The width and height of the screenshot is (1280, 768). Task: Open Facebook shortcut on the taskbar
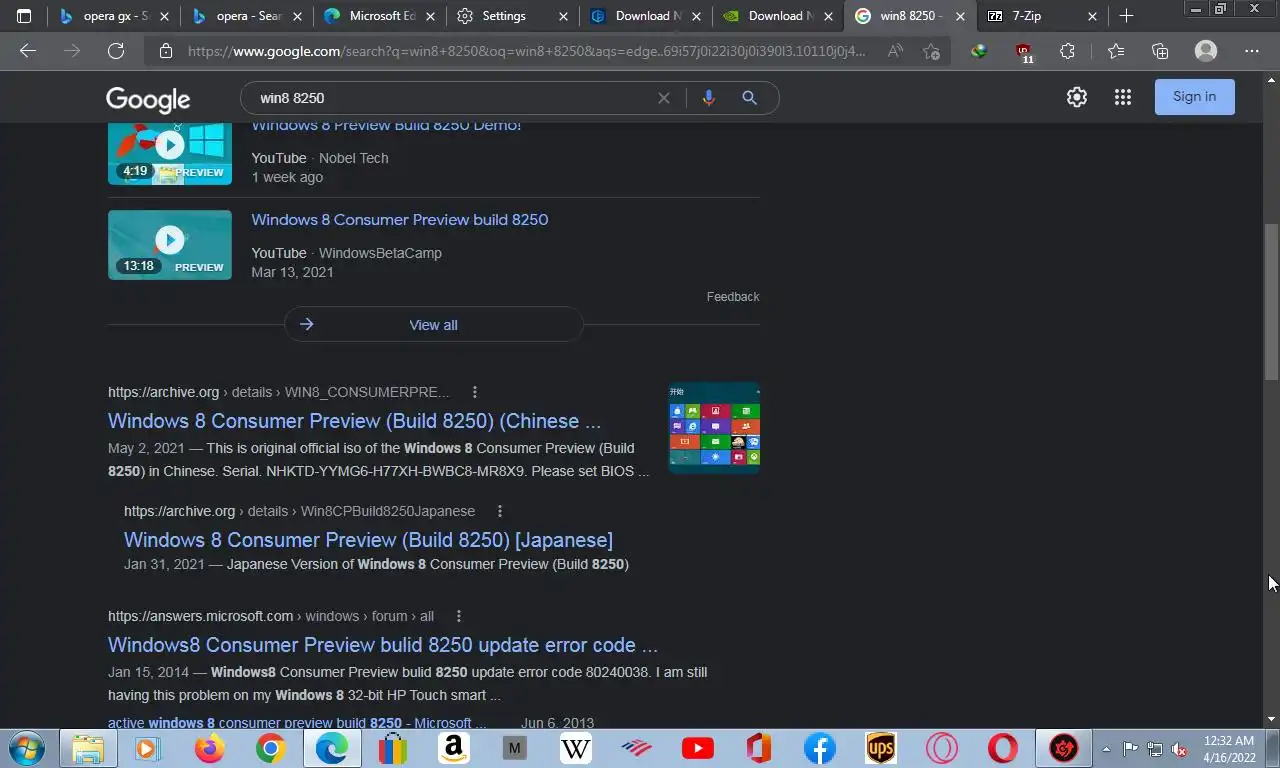coord(819,748)
